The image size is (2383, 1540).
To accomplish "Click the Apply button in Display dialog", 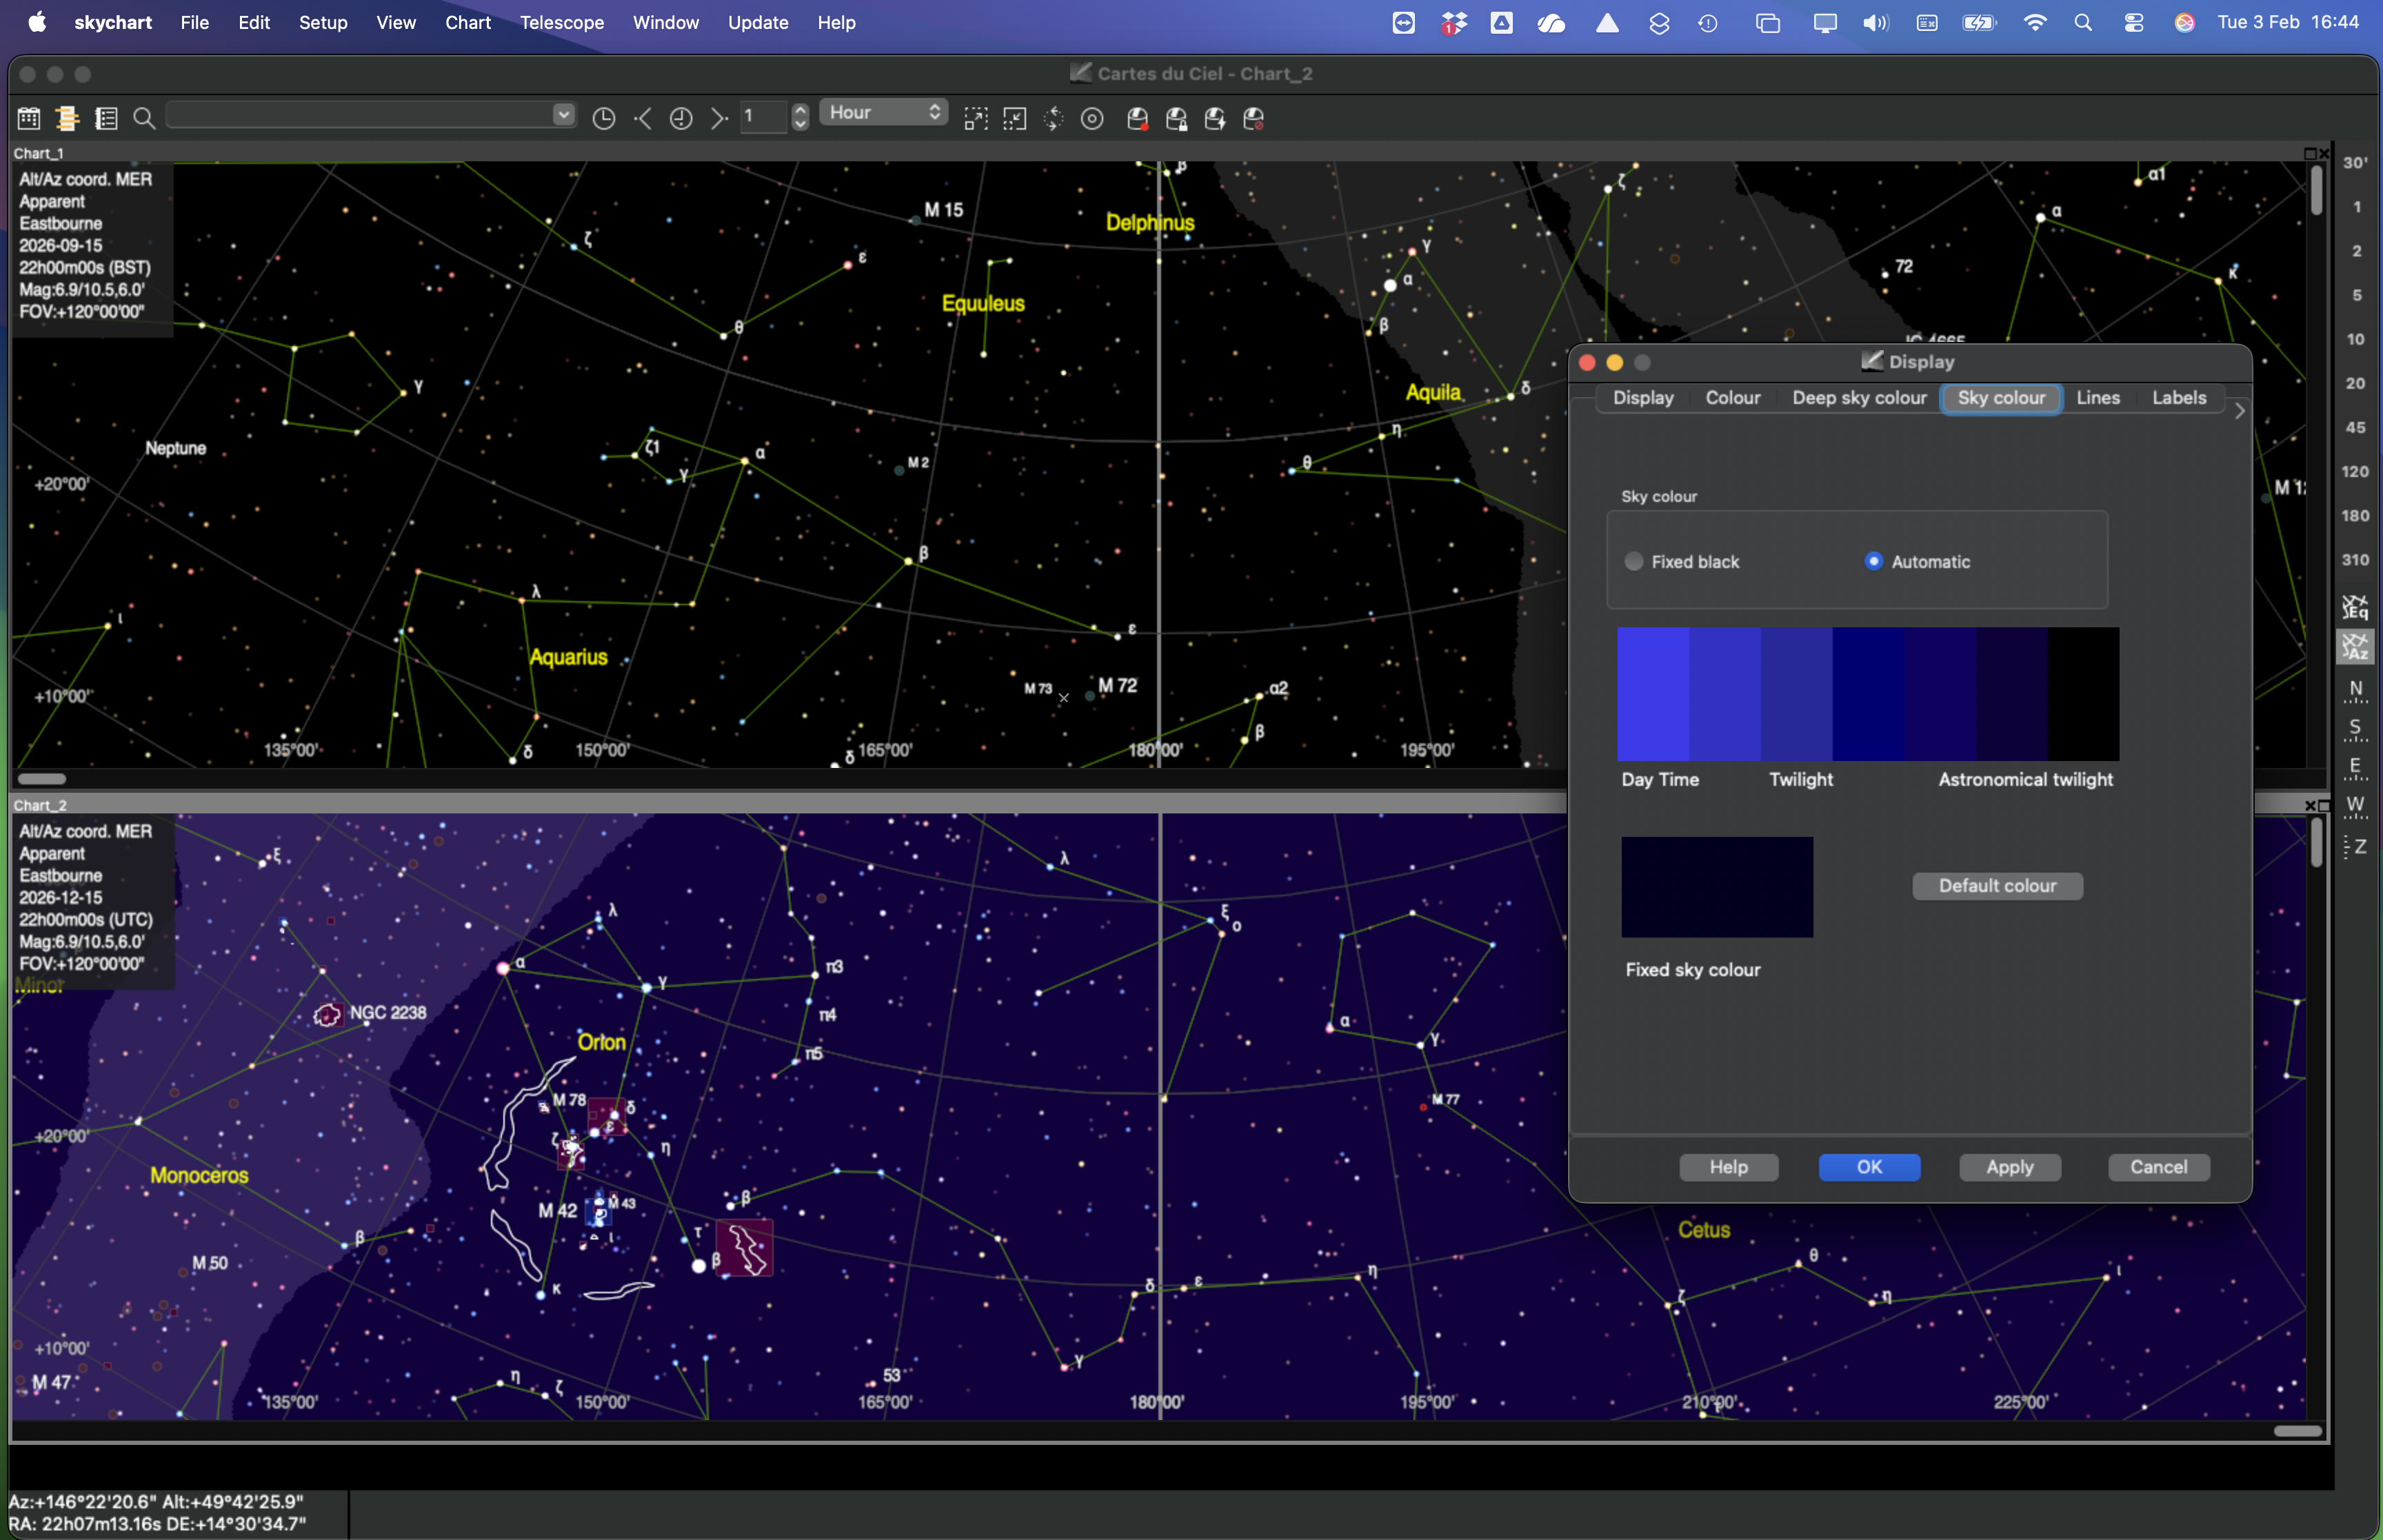I will click(x=2009, y=1167).
